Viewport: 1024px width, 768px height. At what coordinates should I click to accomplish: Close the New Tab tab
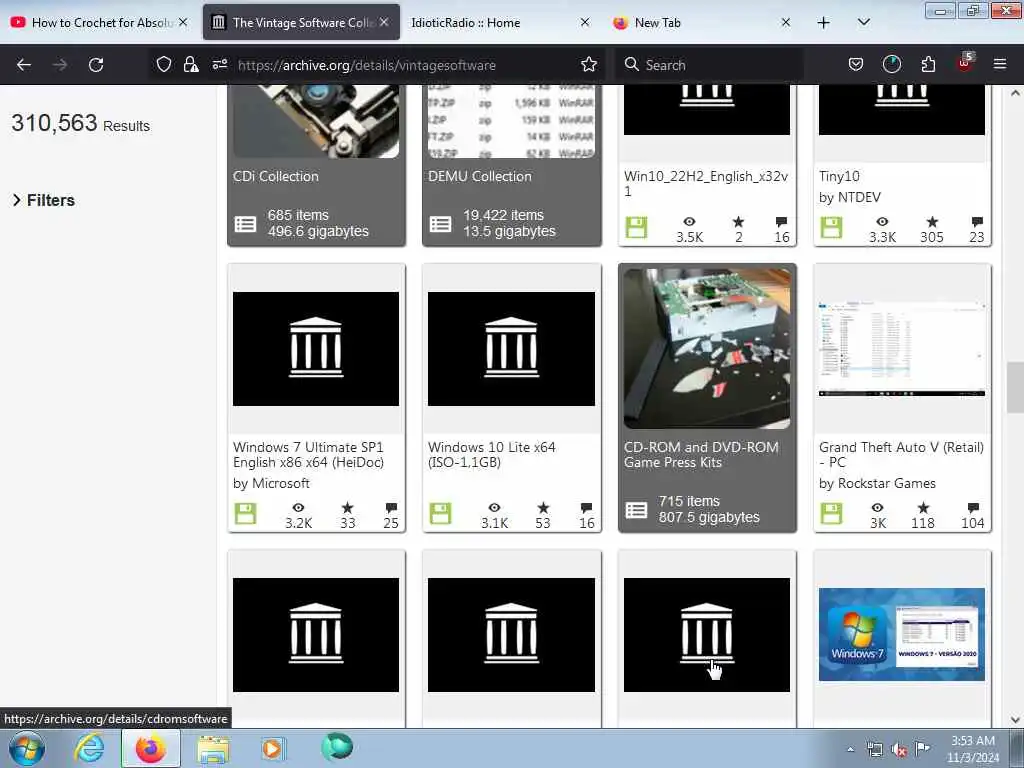786,22
